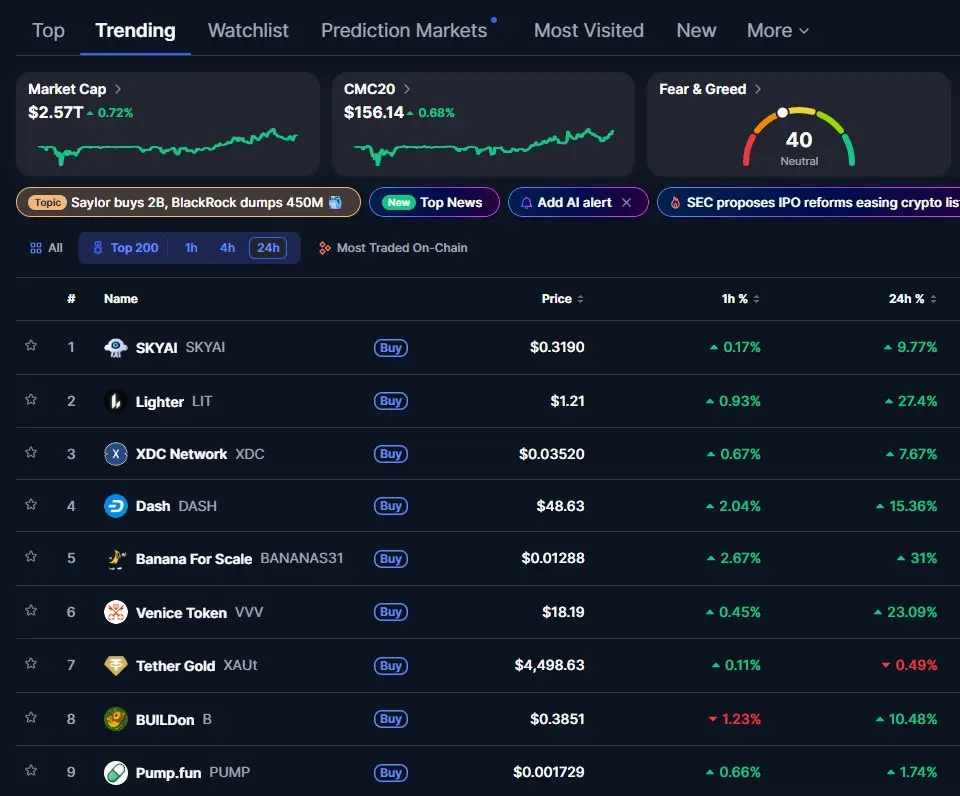The height and width of the screenshot is (796, 960).
Task: Click Buy button for Tether Gold
Action: 391,666
